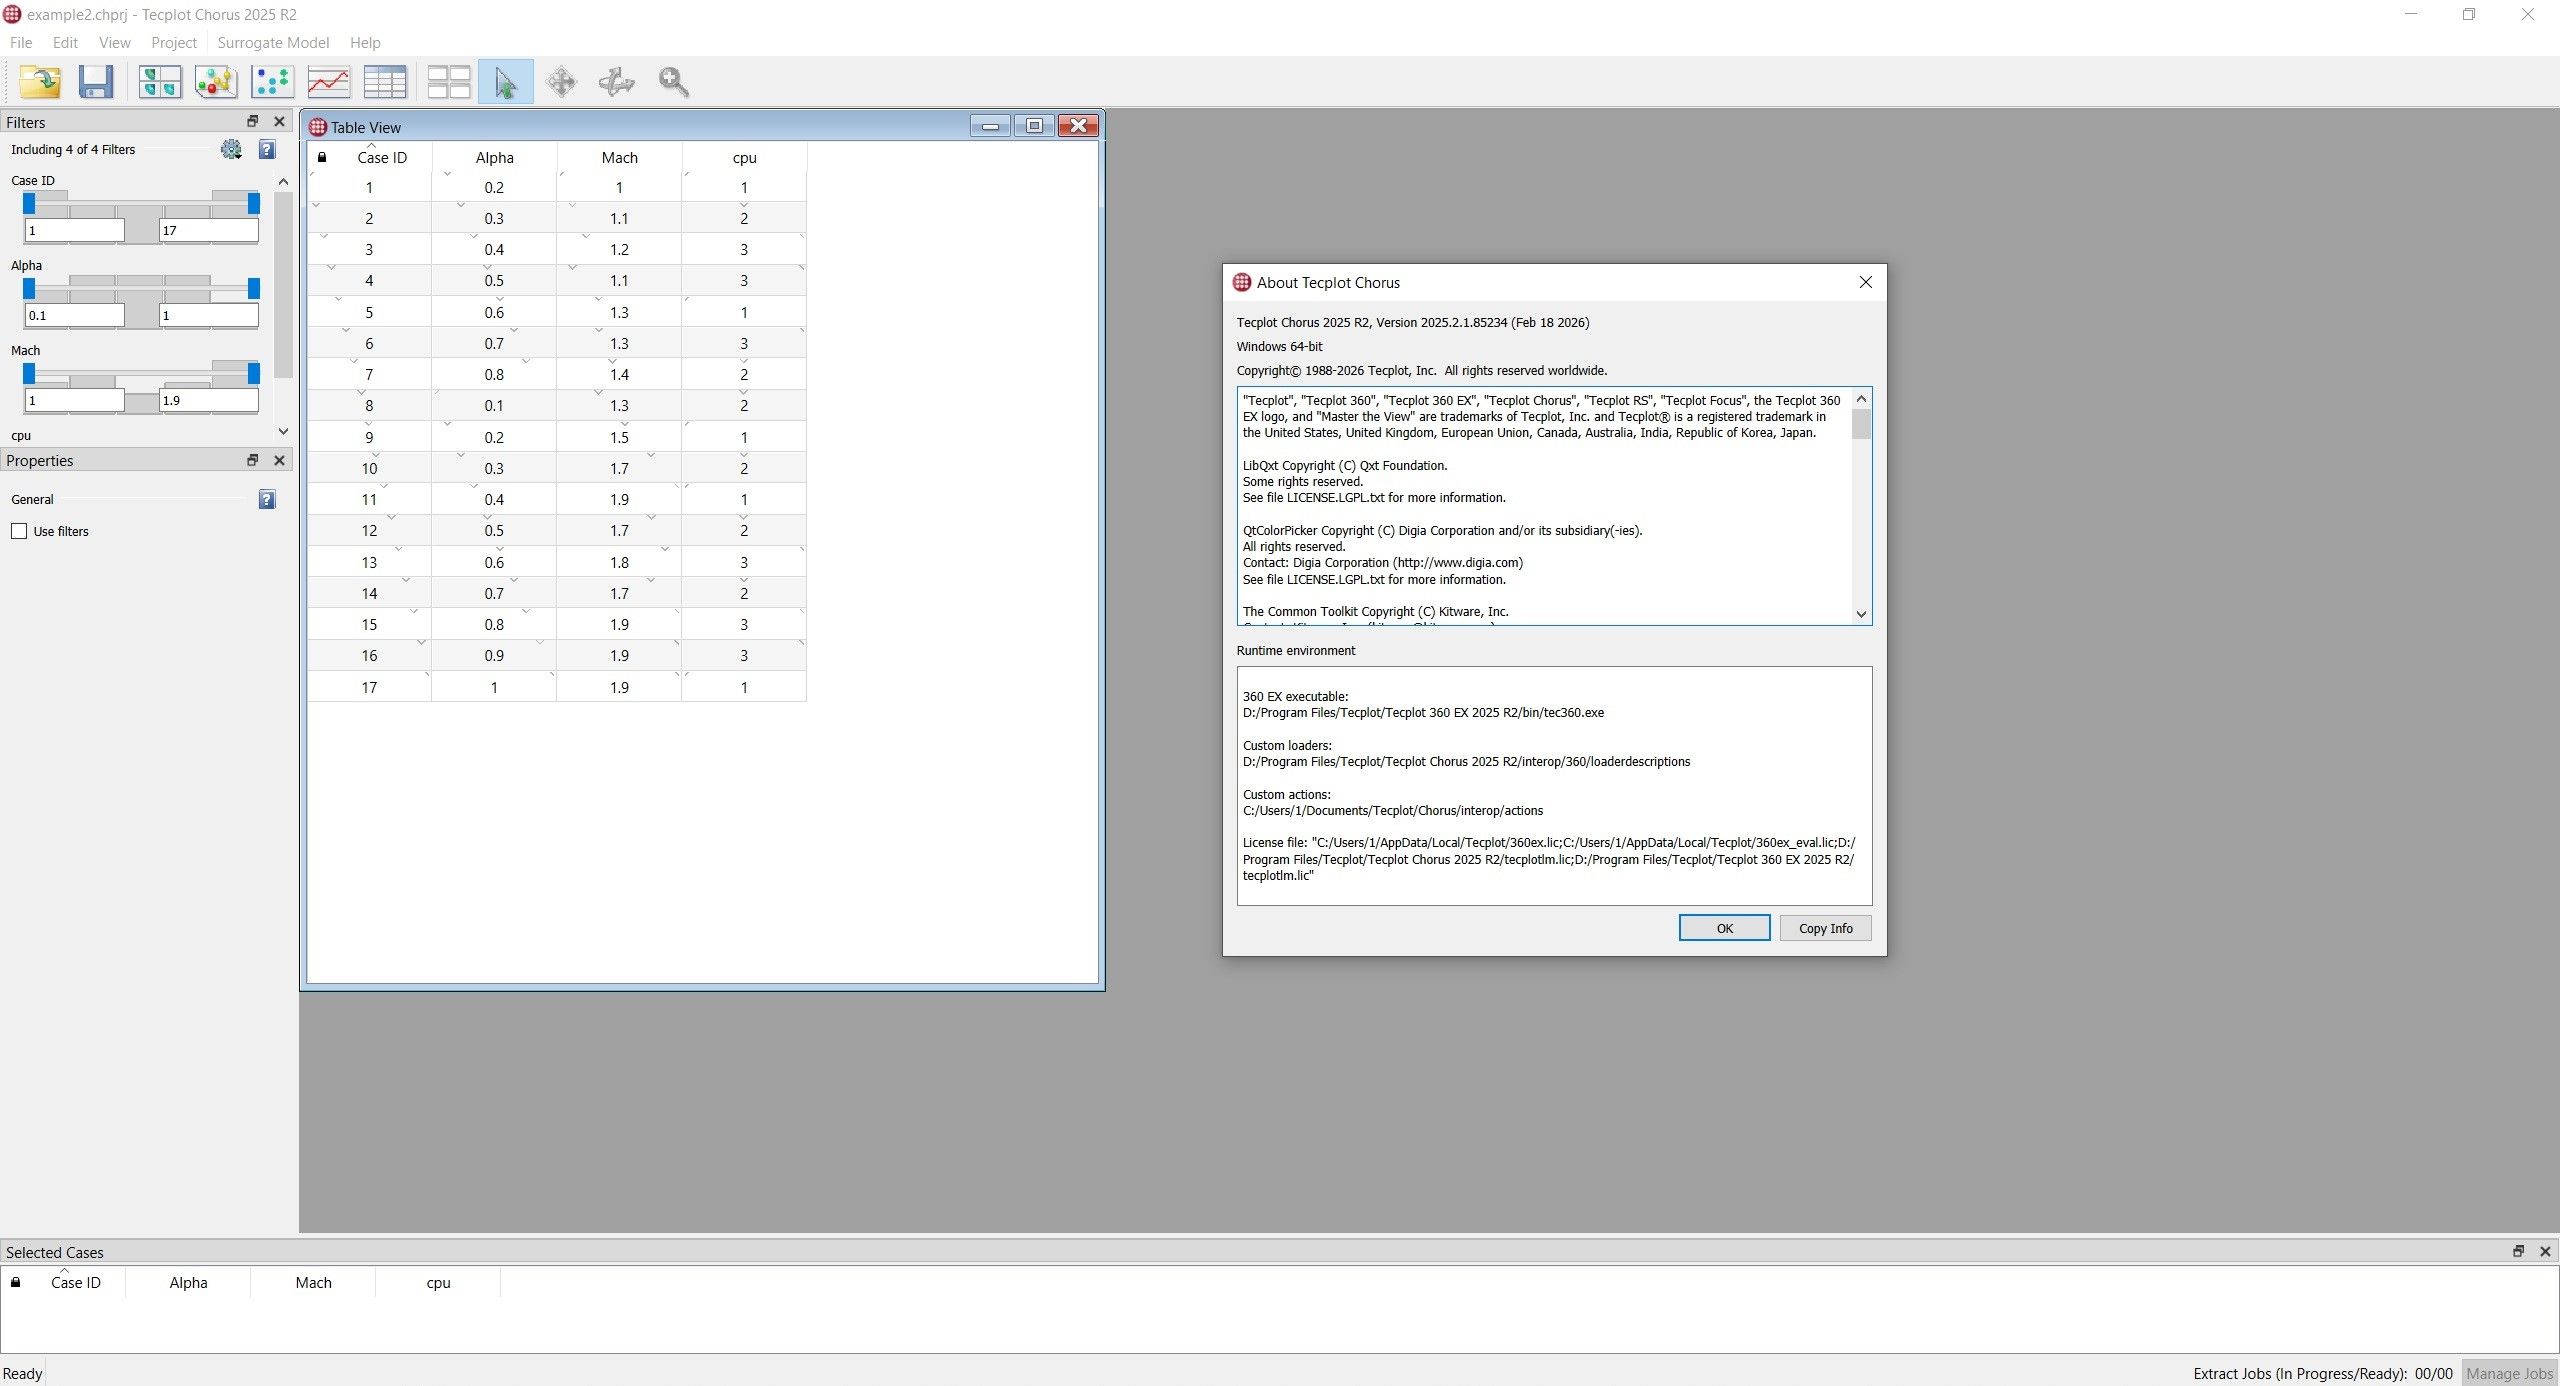Click the Case ID maximum slider handle
Screen dimensions: 2560x1386
[x=254, y=203]
